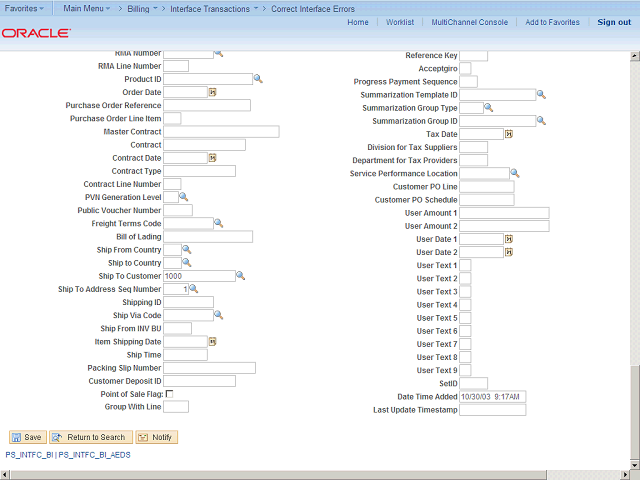Open RMA Number lookup magnifier
Screen dimensions: 640x480
tap(219, 54)
